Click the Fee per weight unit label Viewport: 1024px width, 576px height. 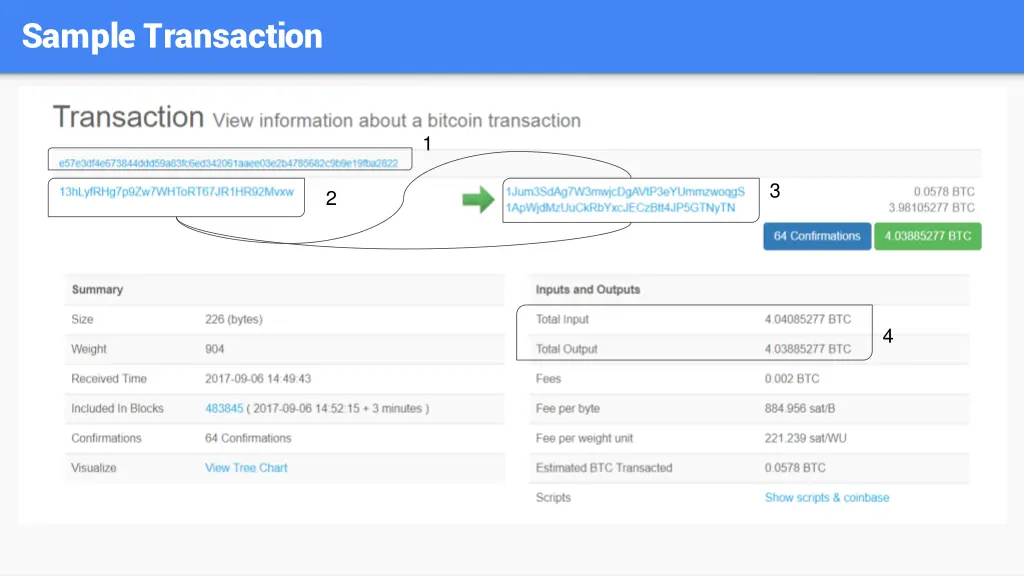click(584, 438)
